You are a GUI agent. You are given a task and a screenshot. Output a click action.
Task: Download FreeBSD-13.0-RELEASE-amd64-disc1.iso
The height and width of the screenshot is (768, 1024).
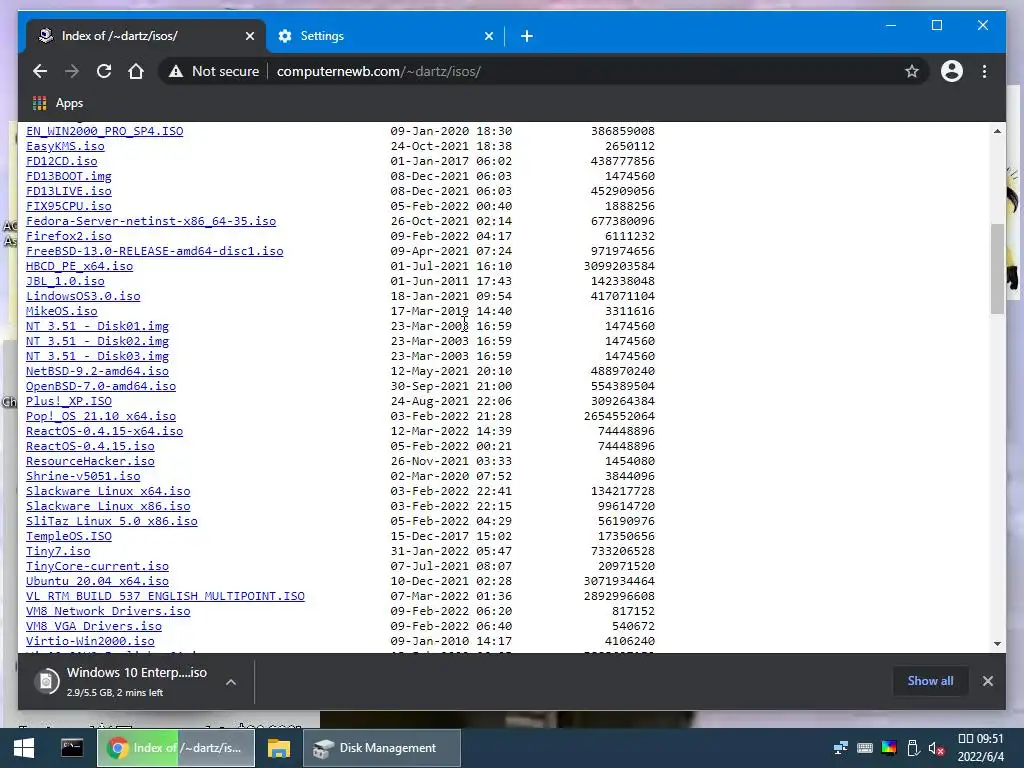[155, 251]
